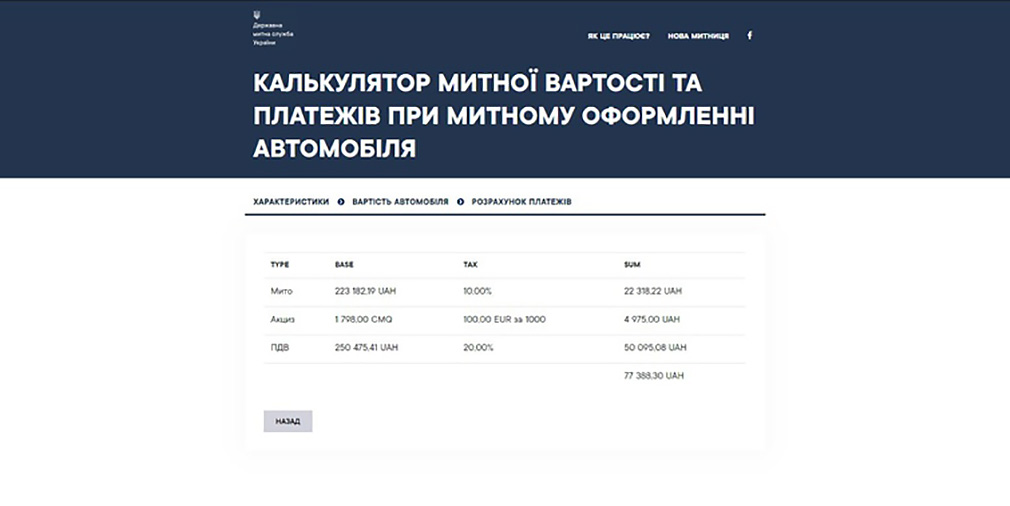Open the Facebook page icon
This screenshot has width=1010, height=506.
tap(750, 35)
